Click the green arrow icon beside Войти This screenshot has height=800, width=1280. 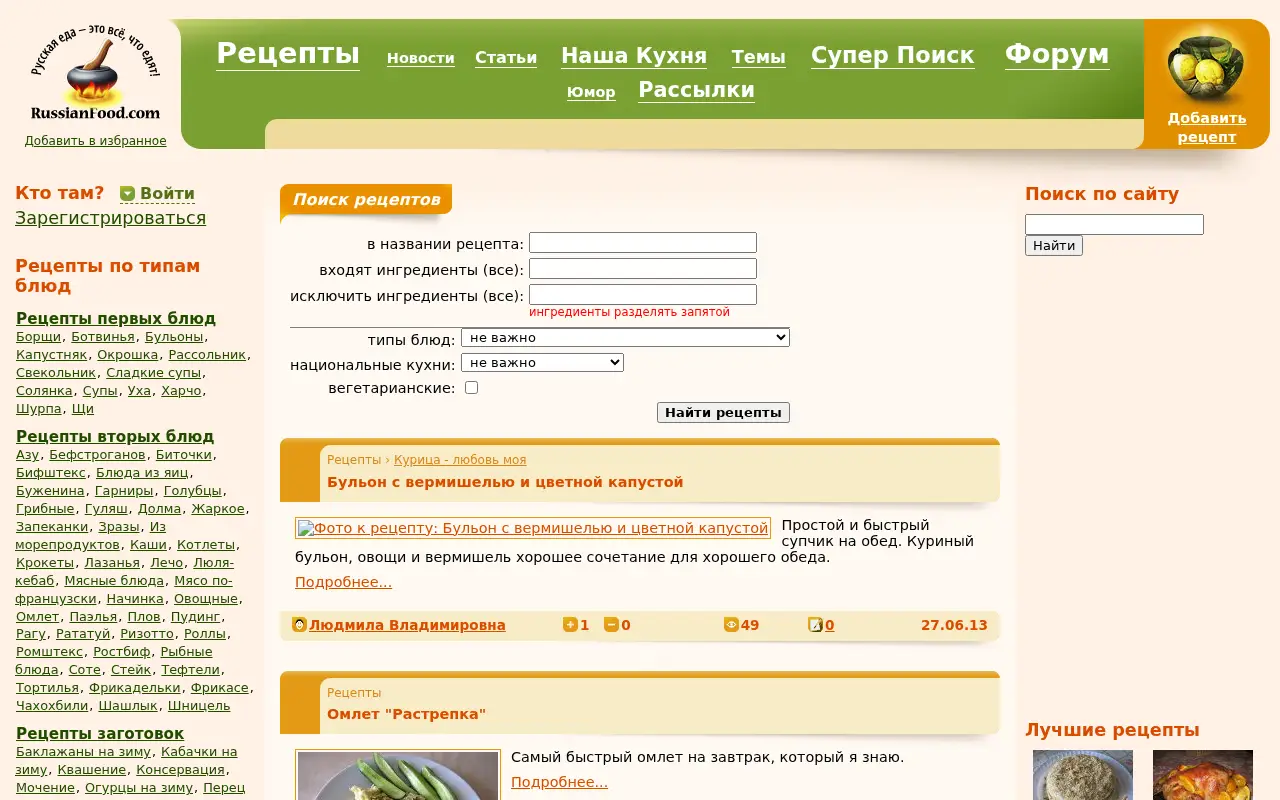coord(127,194)
